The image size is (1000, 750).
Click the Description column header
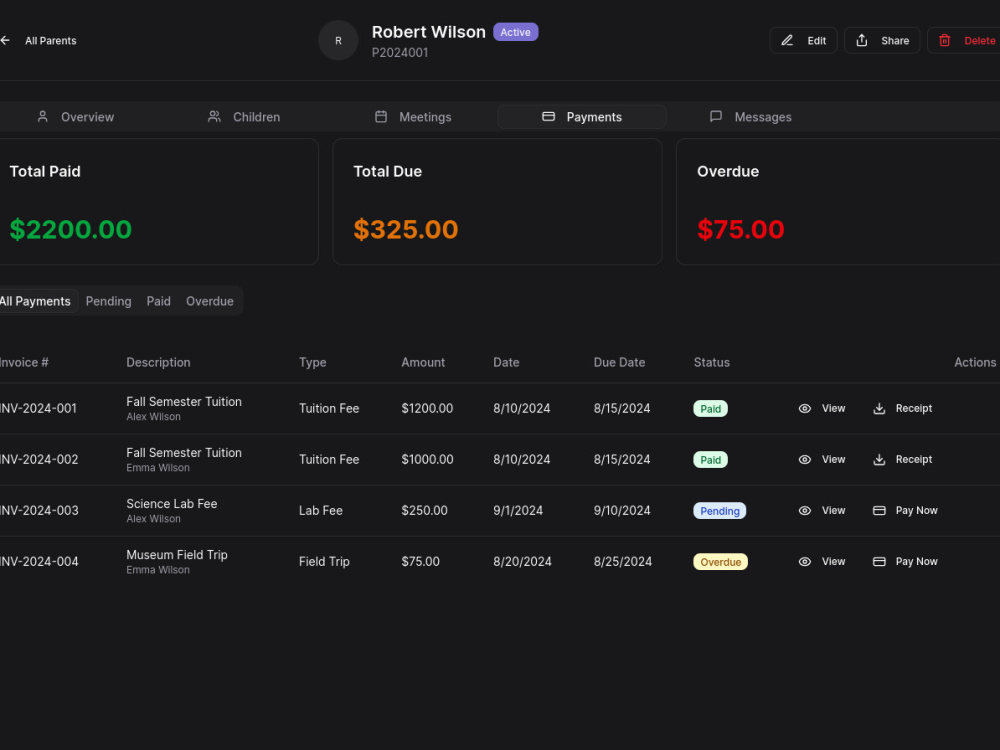pos(158,362)
